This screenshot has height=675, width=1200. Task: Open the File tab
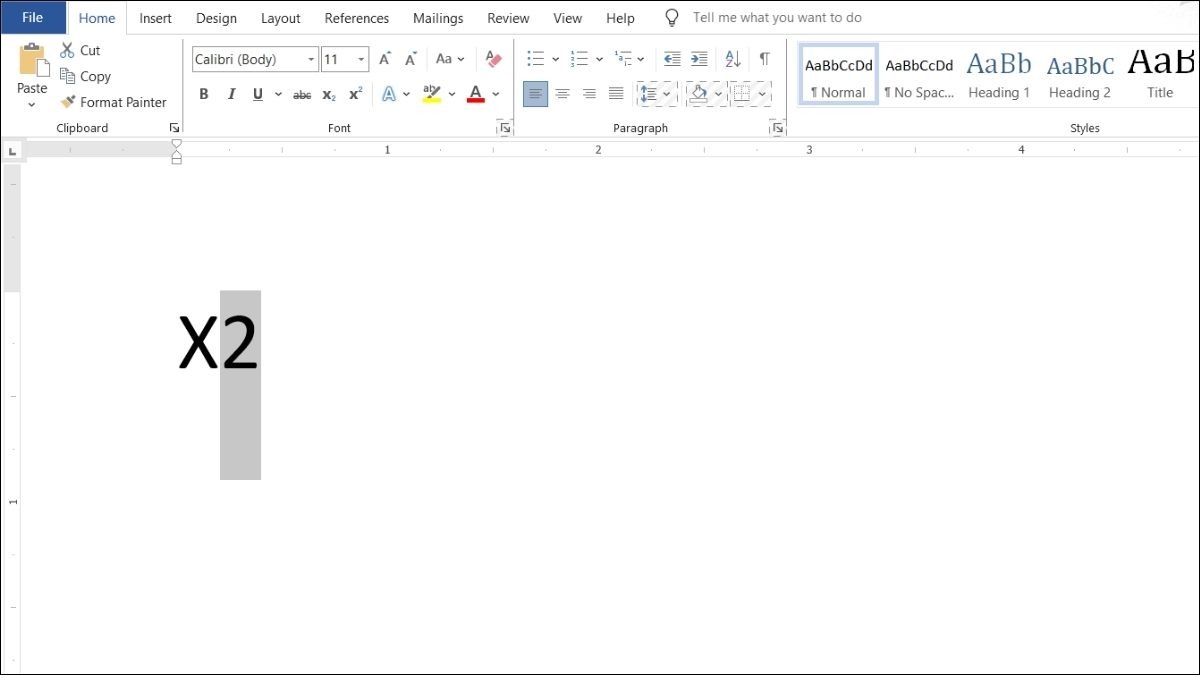click(33, 18)
